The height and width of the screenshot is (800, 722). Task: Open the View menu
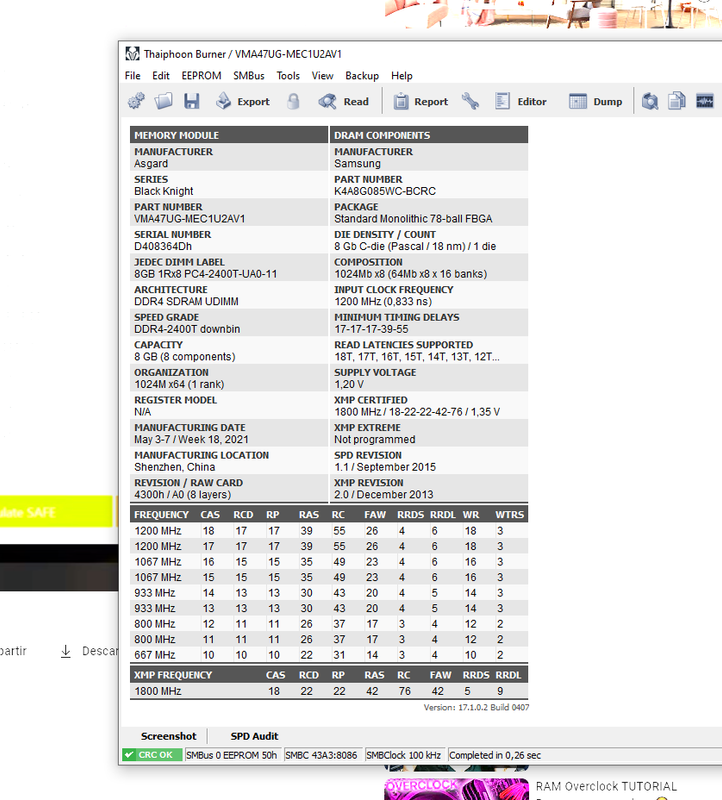tap(322, 76)
